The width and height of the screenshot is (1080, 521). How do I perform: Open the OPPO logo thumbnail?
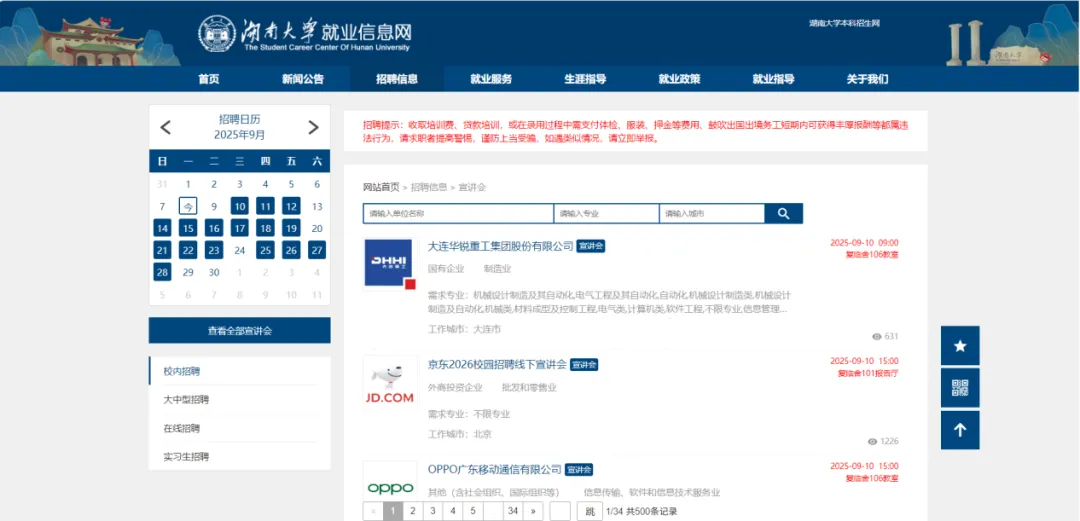pos(390,483)
